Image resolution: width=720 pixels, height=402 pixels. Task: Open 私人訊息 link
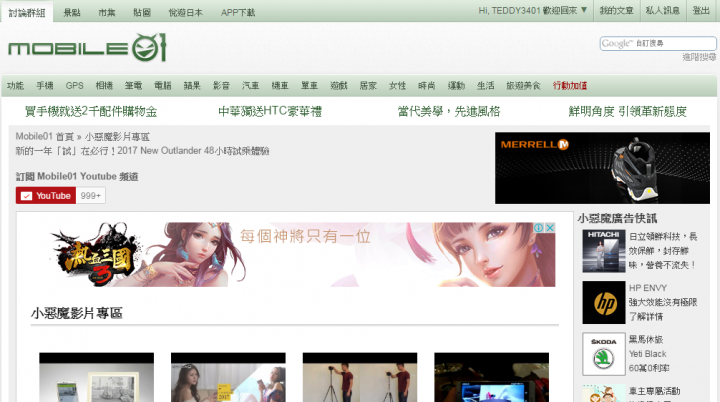pos(663,10)
